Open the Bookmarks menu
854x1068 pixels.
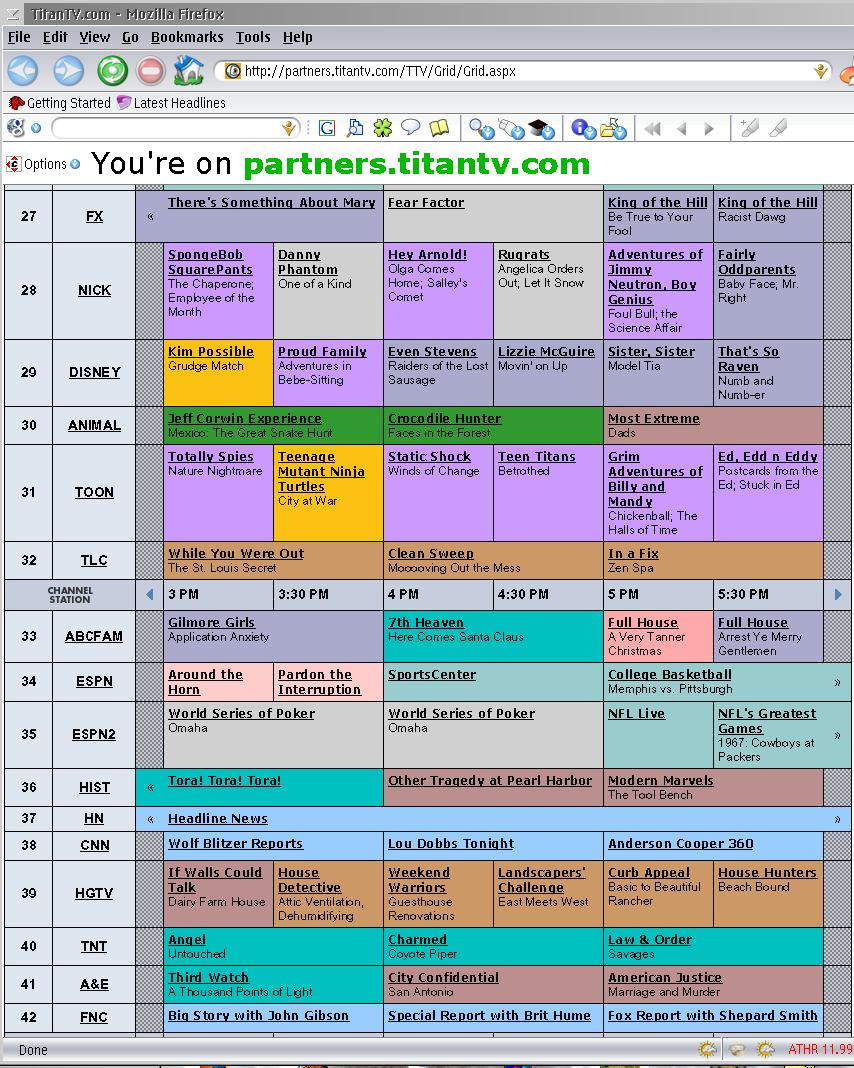coord(187,37)
